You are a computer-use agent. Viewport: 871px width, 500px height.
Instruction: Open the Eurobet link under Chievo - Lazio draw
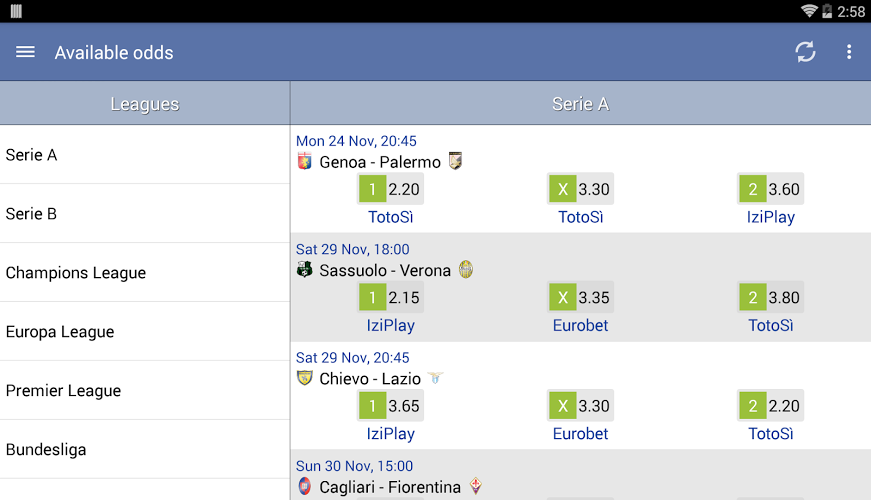click(x=580, y=433)
